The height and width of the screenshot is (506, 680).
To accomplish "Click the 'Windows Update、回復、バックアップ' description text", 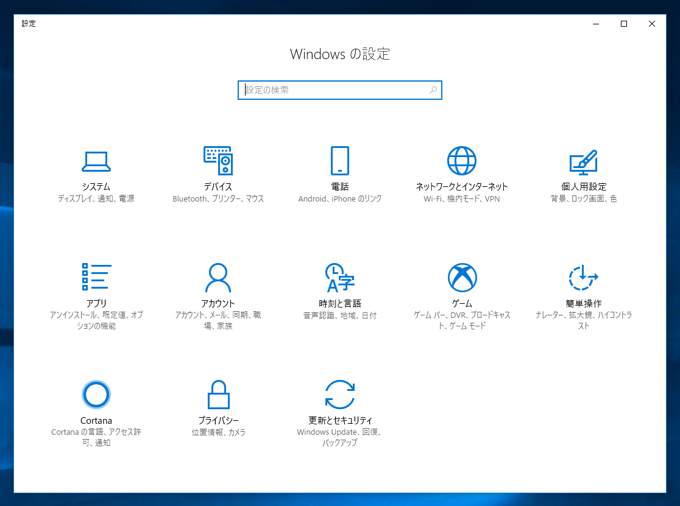I will click(x=340, y=437).
